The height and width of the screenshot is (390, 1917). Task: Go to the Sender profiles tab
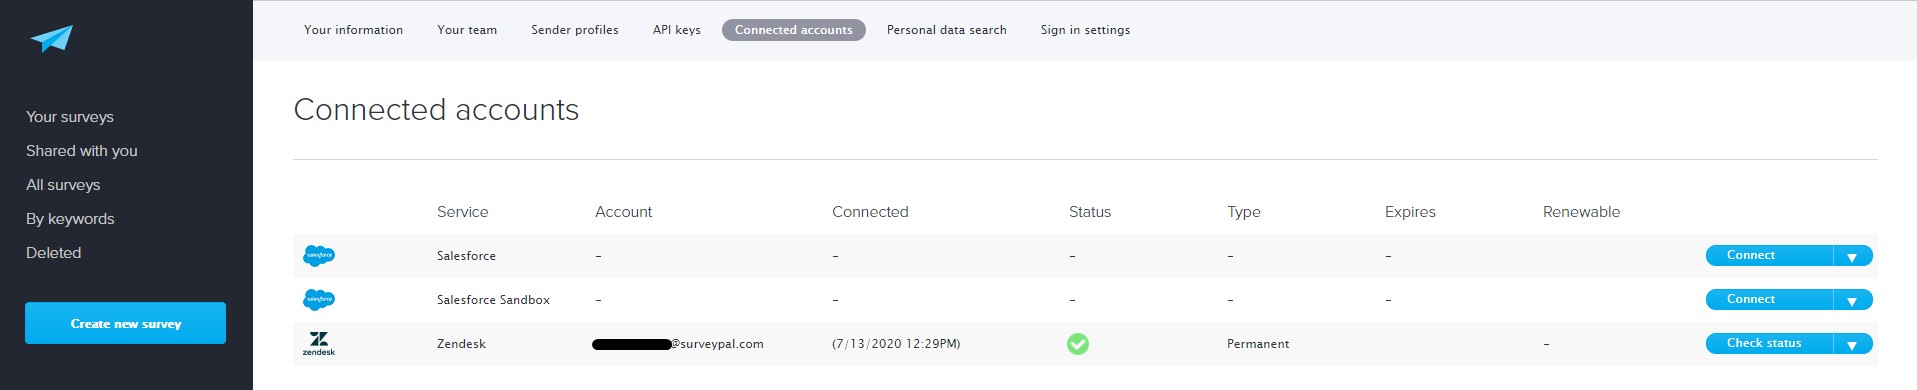coord(575,30)
